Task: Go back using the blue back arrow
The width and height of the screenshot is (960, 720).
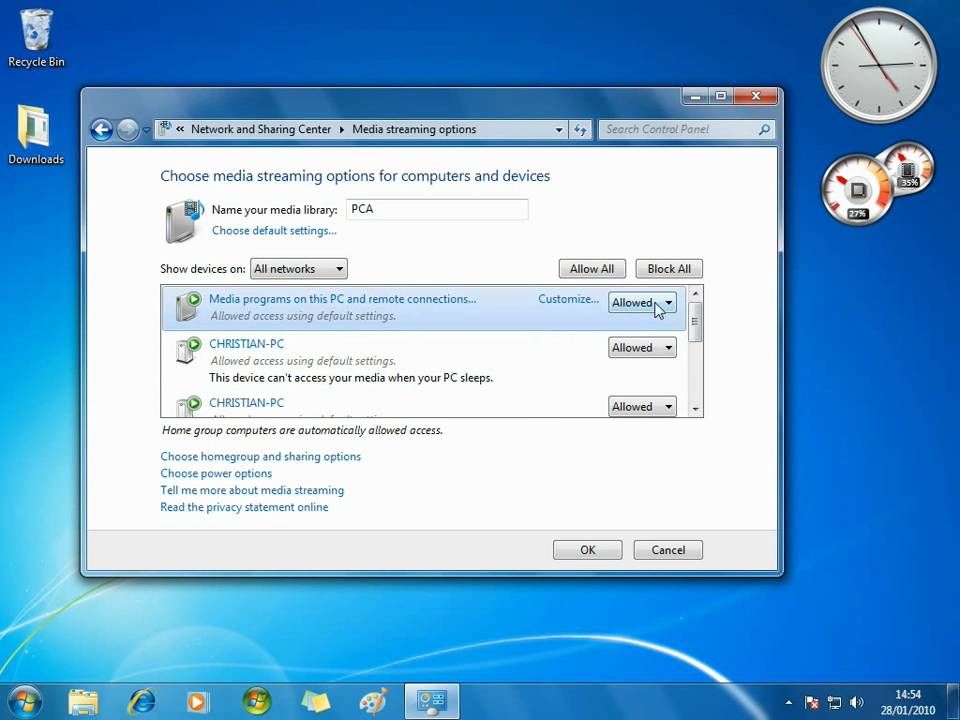Action: pyautogui.click(x=102, y=130)
